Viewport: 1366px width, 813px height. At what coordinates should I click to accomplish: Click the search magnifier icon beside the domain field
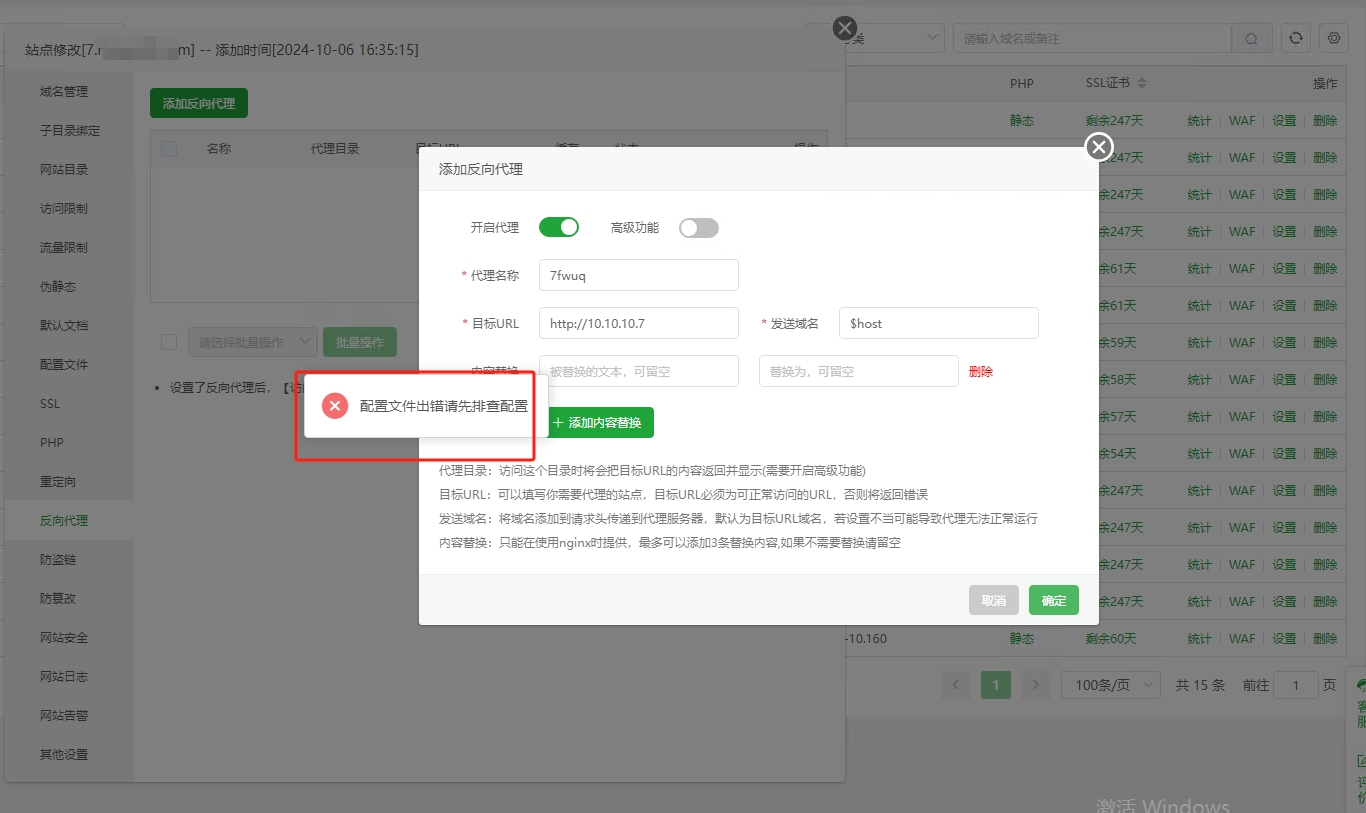(1251, 38)
